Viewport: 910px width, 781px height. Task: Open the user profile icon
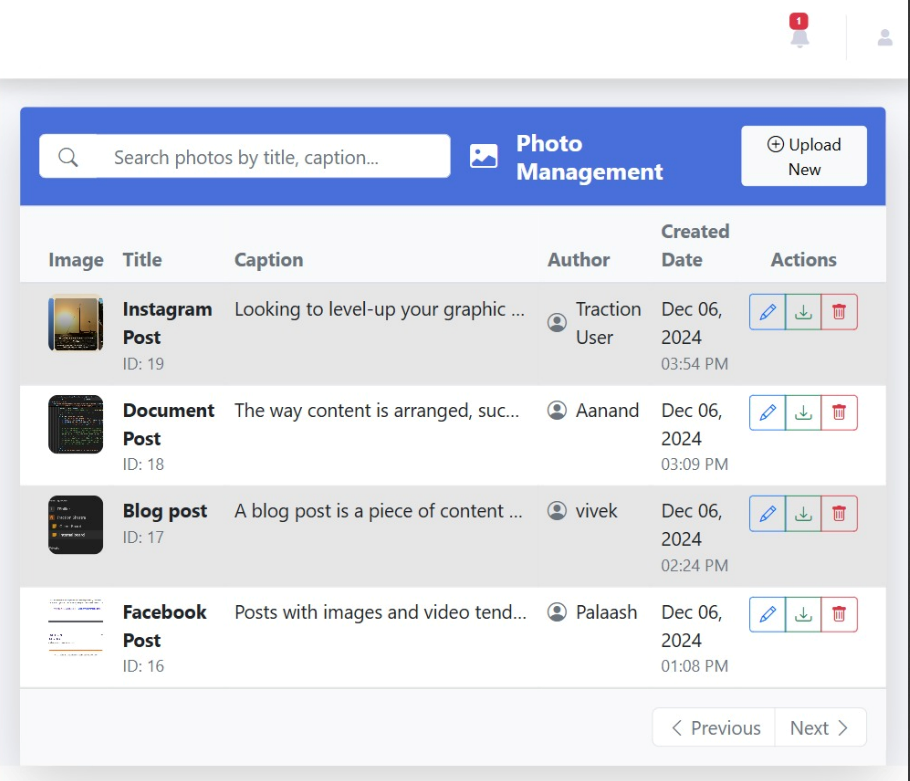884,38
